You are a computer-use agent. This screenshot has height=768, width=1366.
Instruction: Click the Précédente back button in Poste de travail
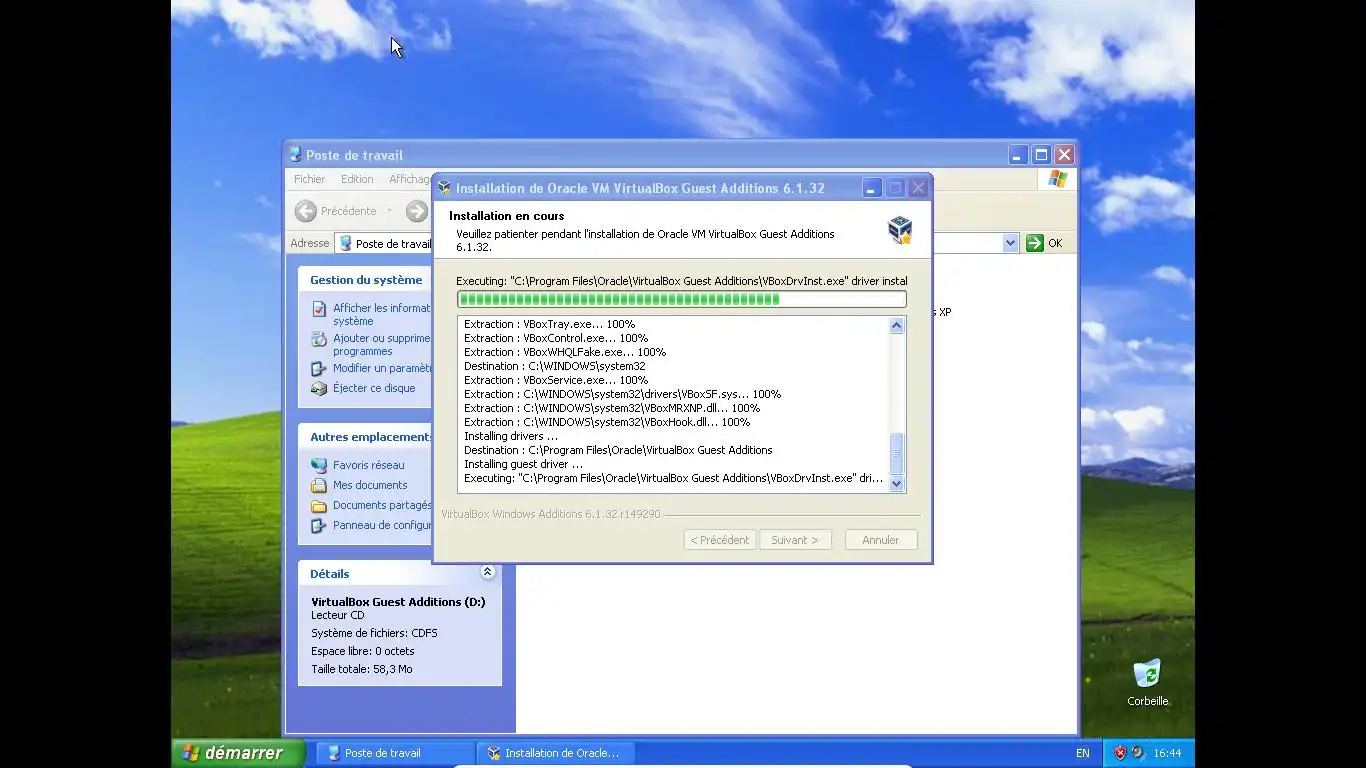coord(336,211)
